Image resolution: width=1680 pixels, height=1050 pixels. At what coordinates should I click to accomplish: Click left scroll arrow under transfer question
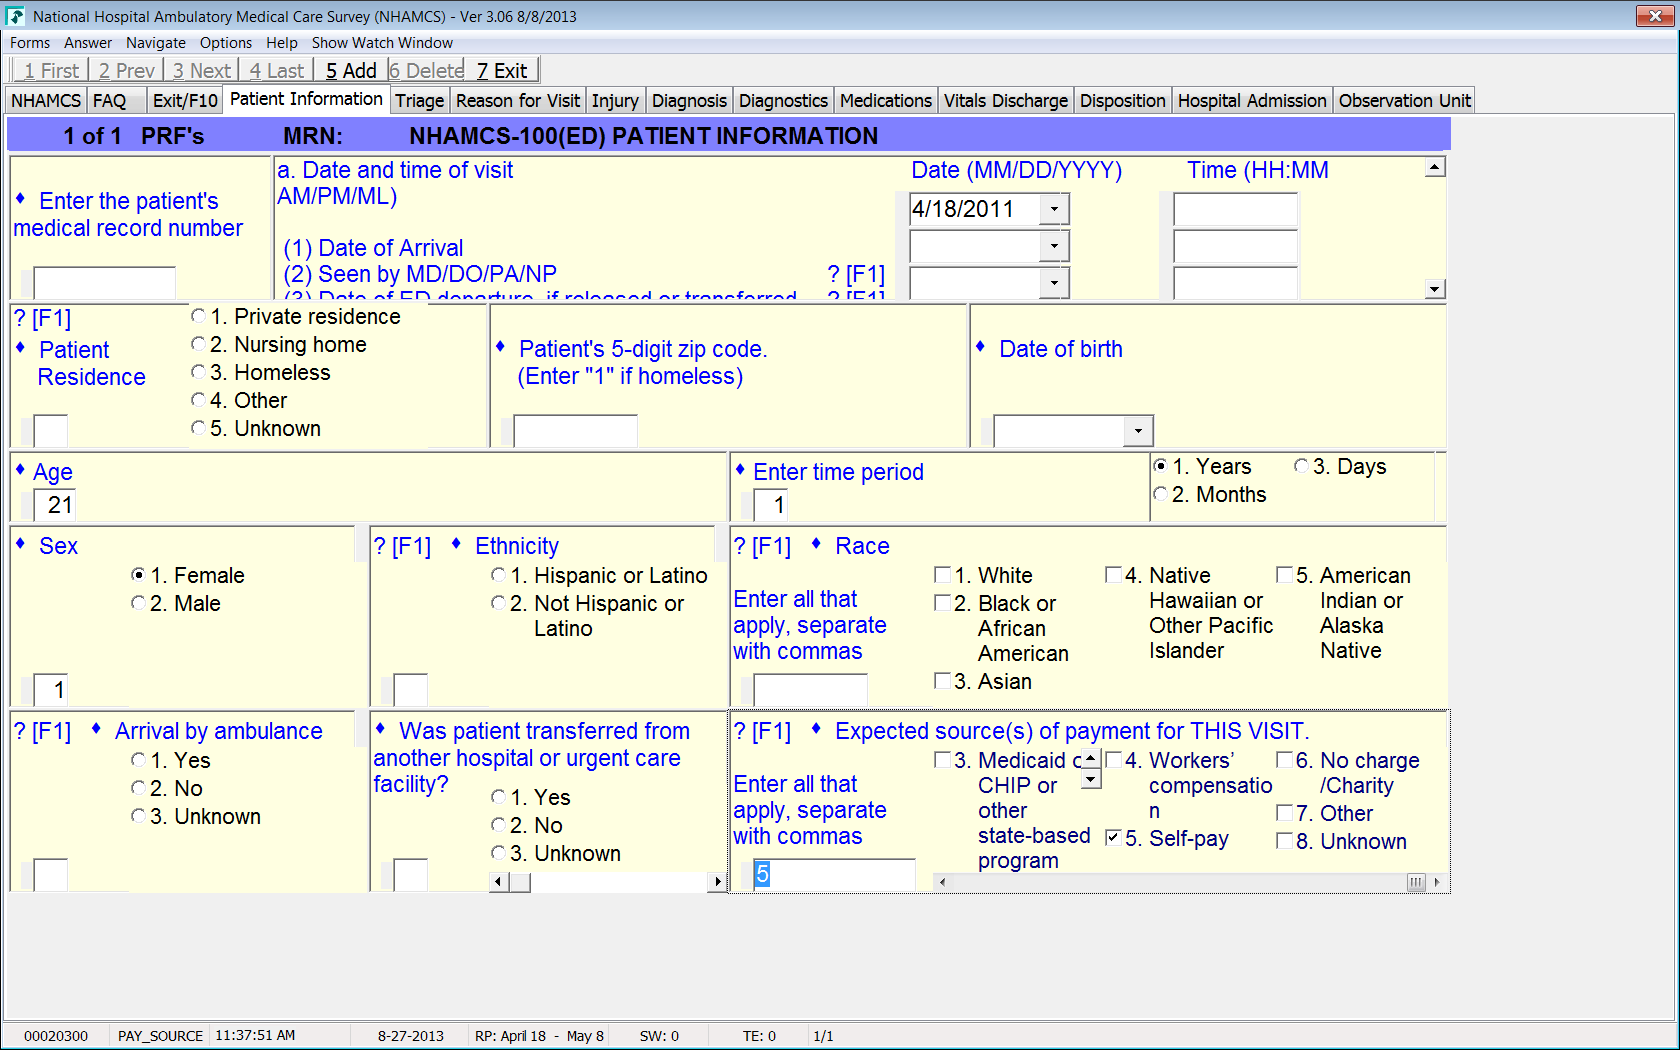point(498,882)
